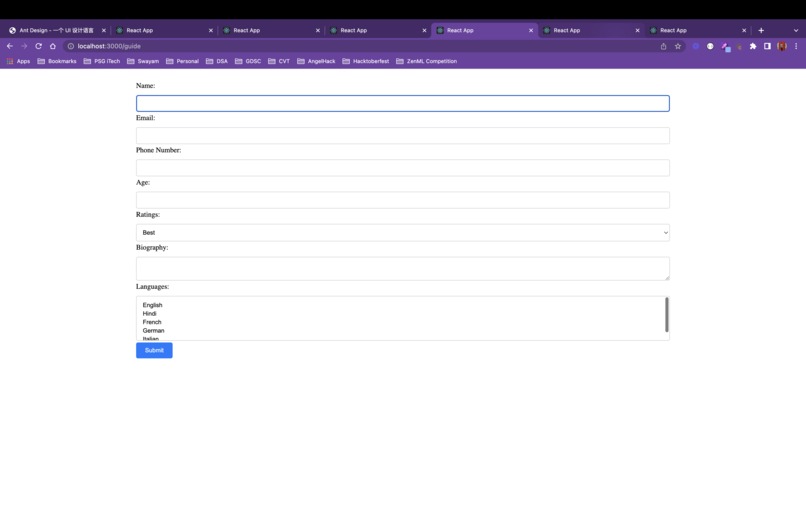806x523 pixels.
Task: Open the AngelHack bookmark folder
Action: coord(316,61)
